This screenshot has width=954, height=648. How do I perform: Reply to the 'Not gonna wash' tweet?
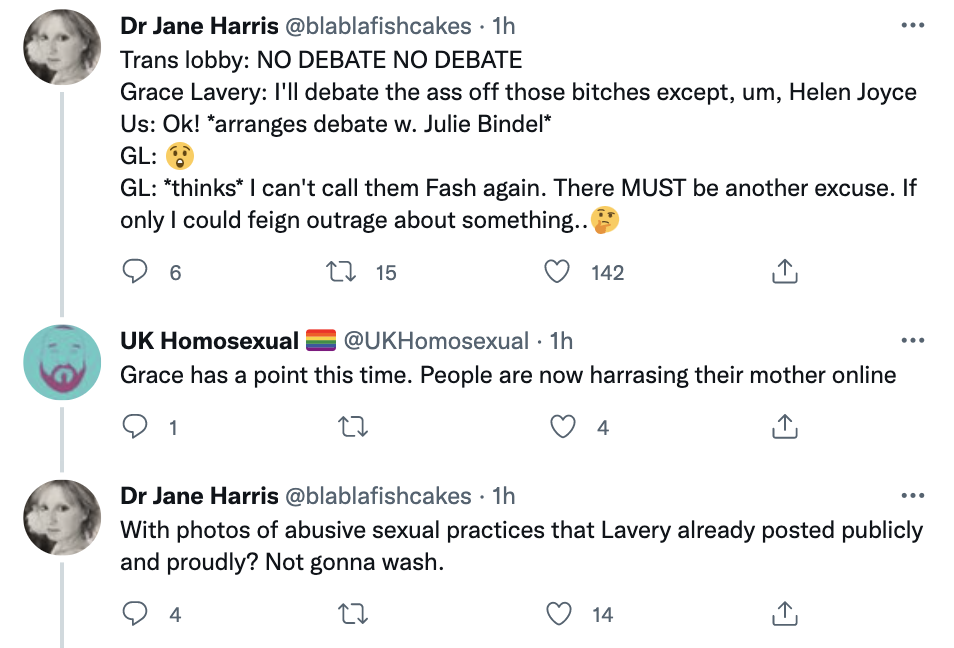pyautogui.click(x=135, y=614)
